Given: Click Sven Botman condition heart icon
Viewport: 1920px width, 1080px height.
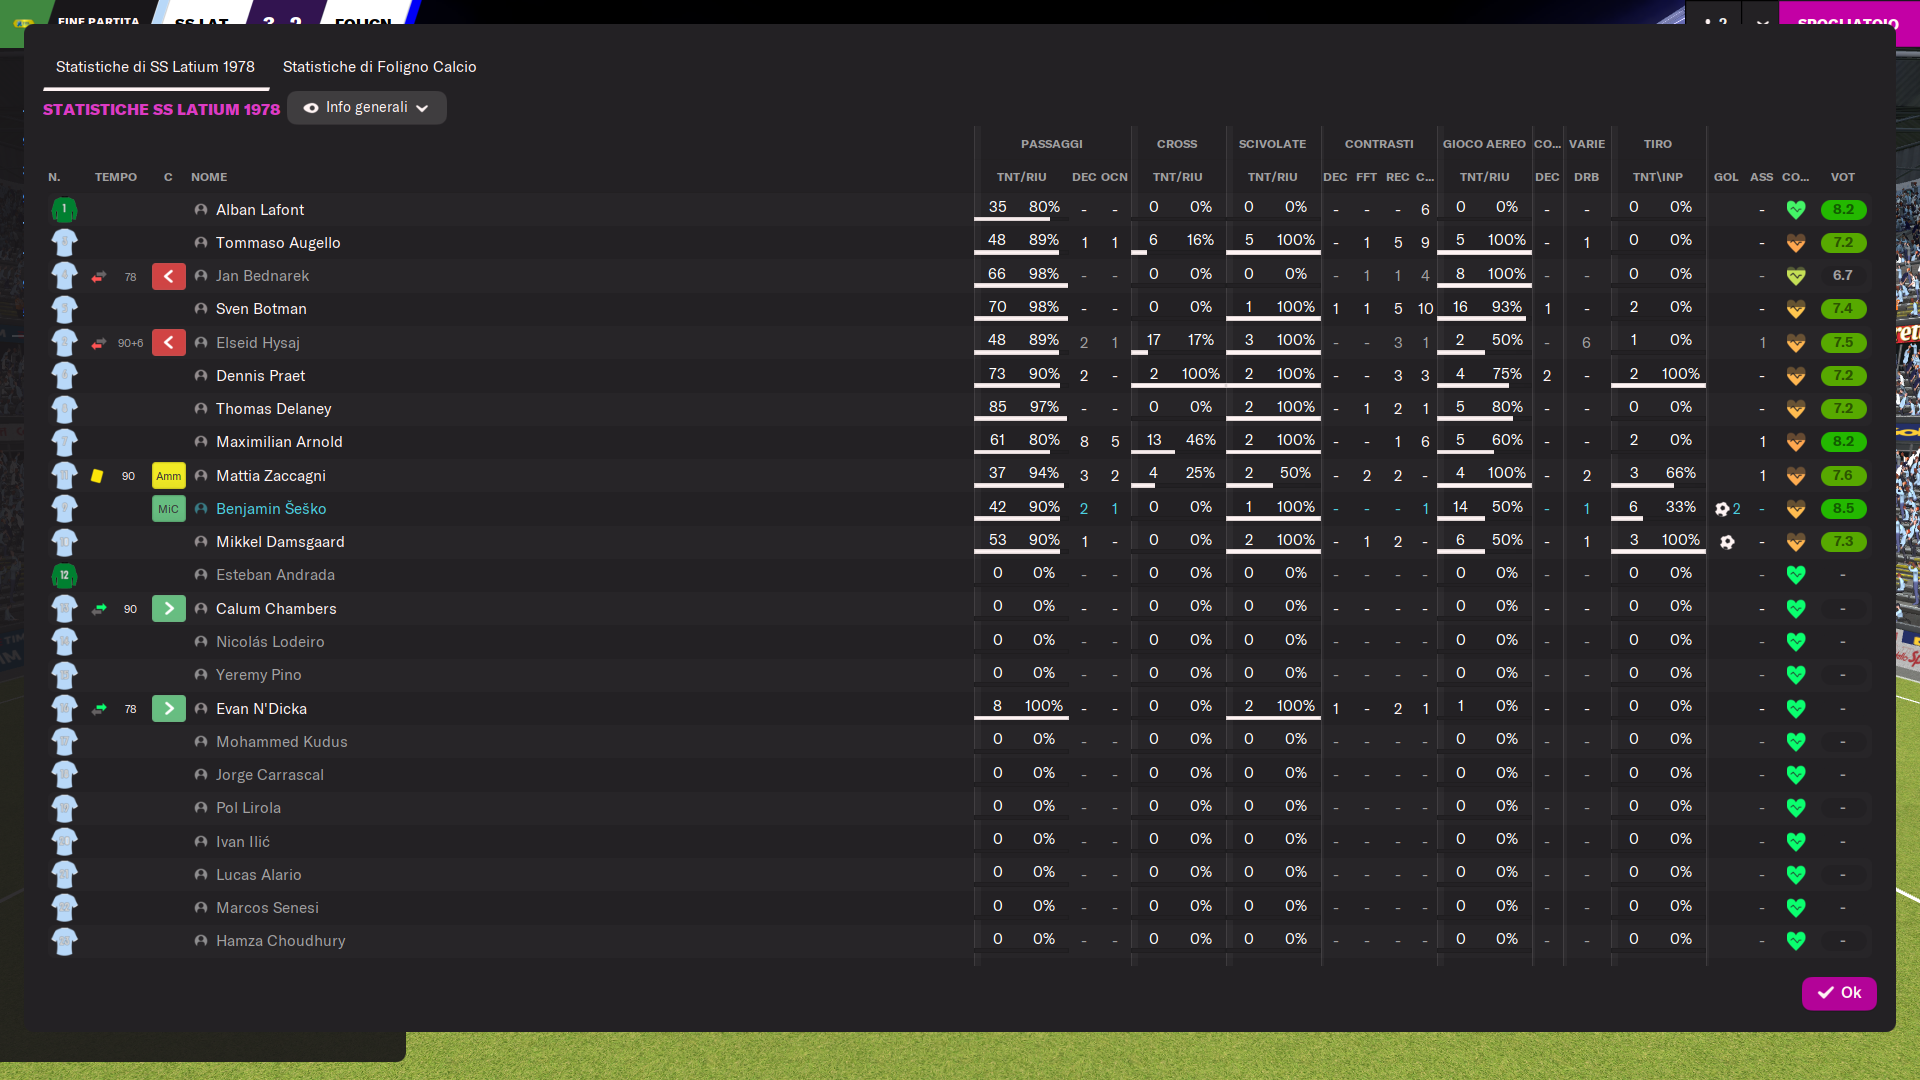Looking at the screenshot, I should click(1796, 309).
